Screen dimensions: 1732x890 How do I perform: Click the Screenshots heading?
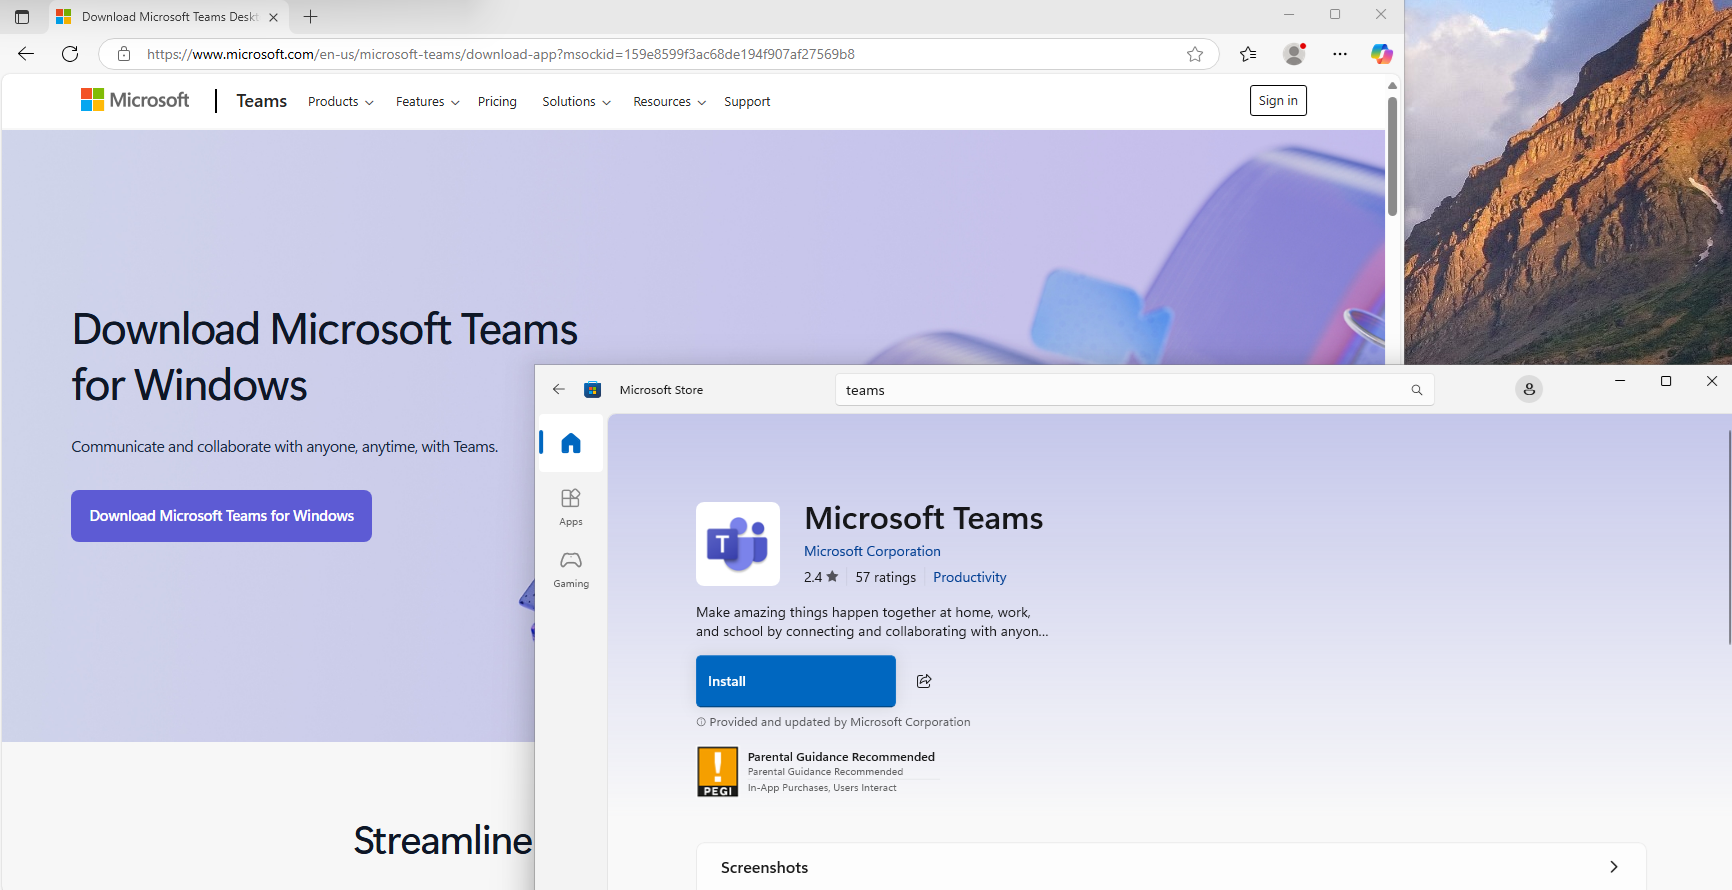(x=764, y=867)
